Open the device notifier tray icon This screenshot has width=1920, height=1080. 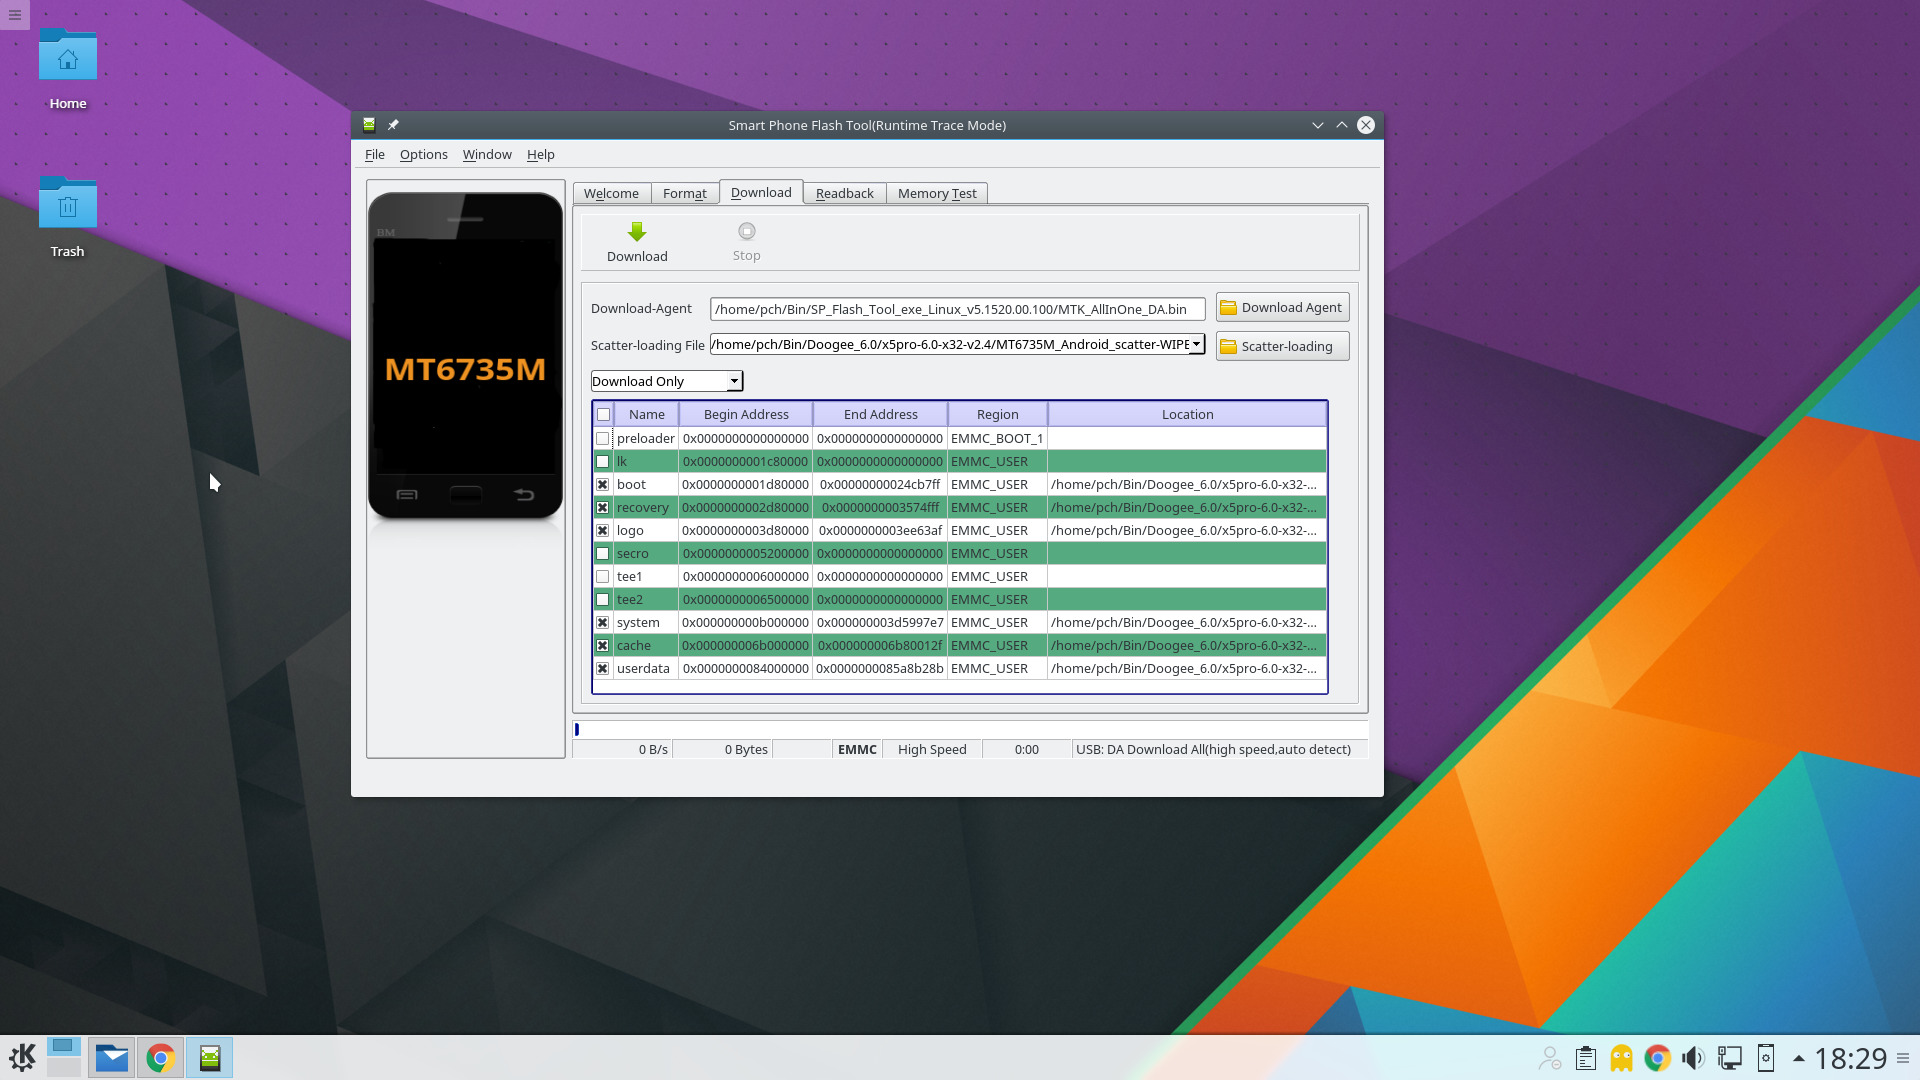[1766, 1058]
